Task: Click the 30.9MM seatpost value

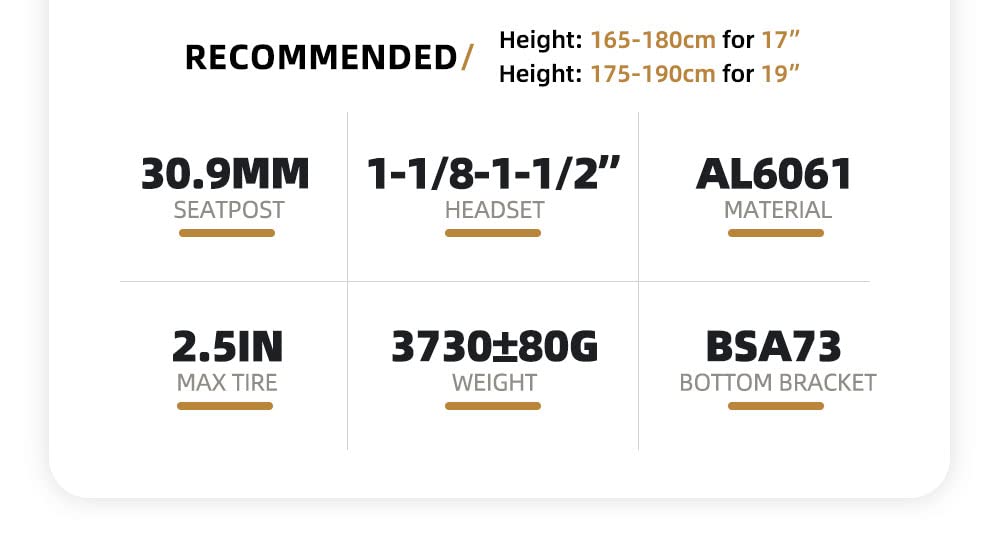Action: (226, 174)
